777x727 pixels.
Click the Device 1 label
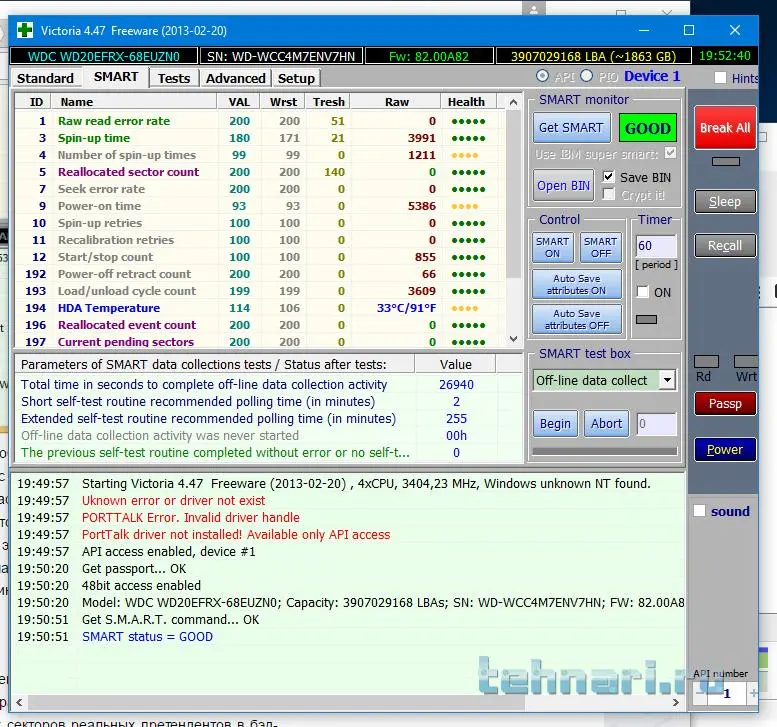(x=652, y=76)
